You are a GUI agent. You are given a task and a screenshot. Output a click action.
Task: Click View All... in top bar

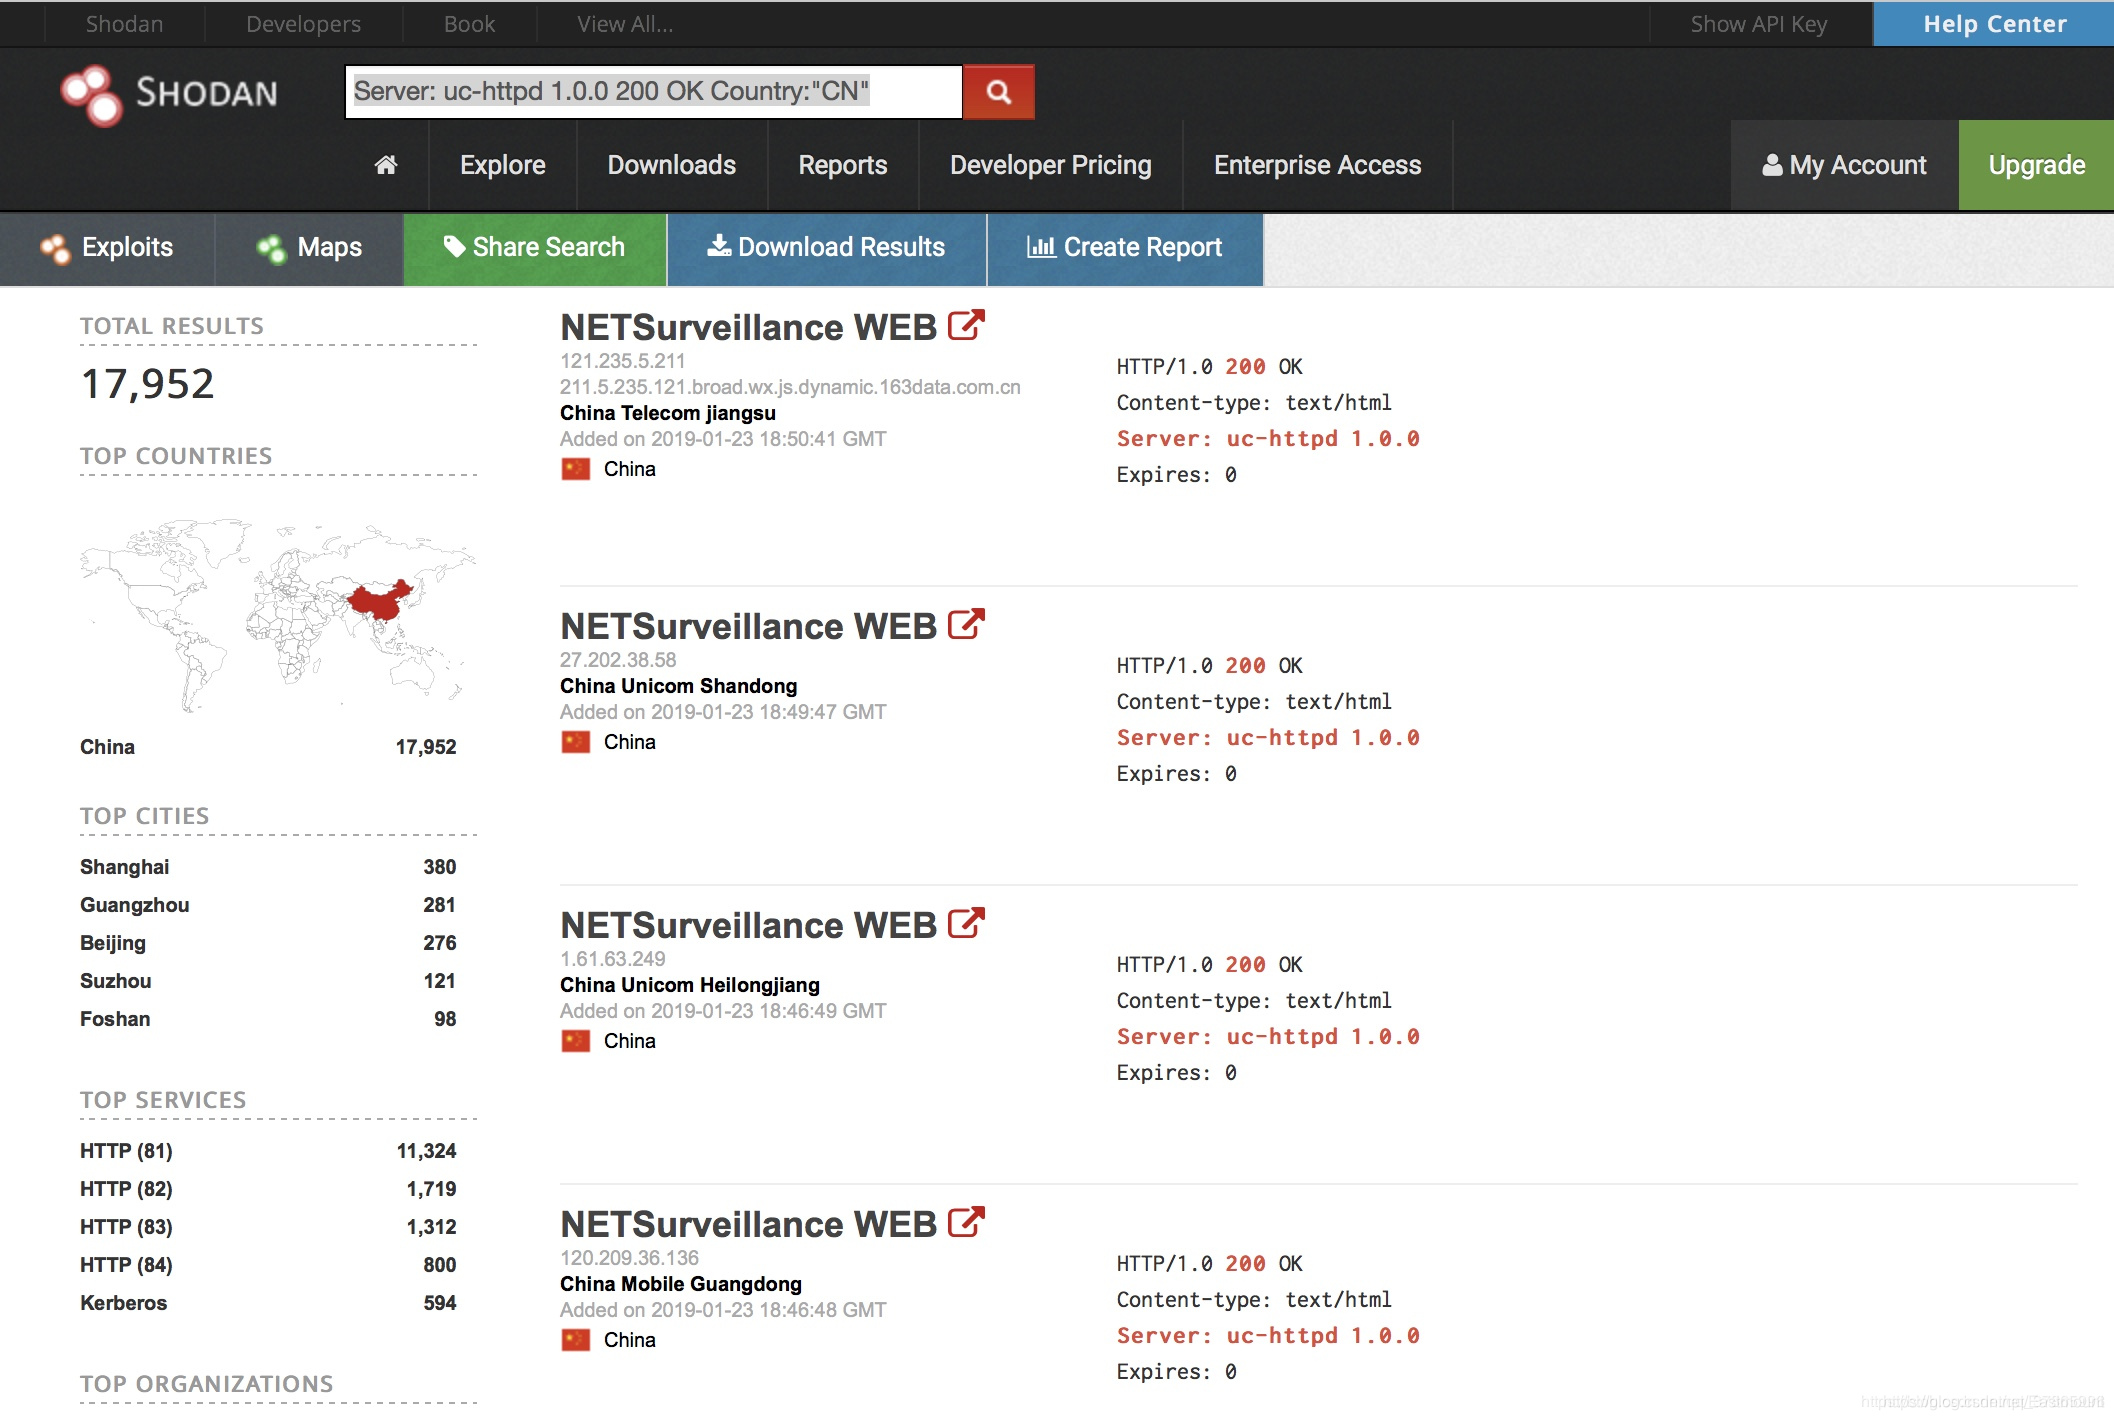[x=625, y=24]
